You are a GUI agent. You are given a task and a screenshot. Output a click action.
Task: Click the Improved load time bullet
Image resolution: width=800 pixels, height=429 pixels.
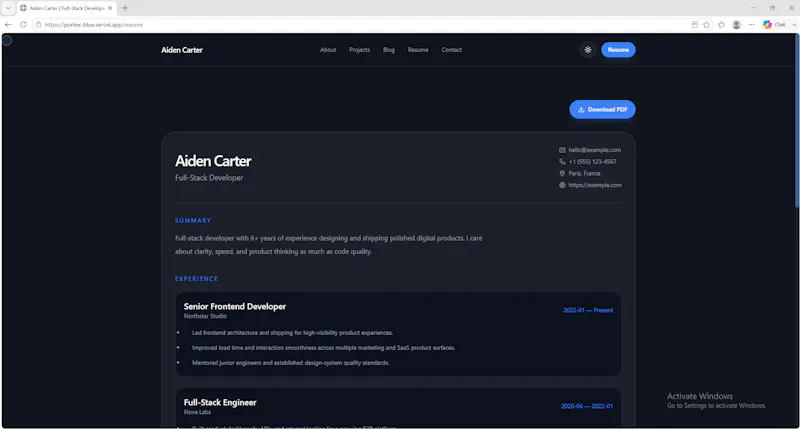click(x=323, y=348)
